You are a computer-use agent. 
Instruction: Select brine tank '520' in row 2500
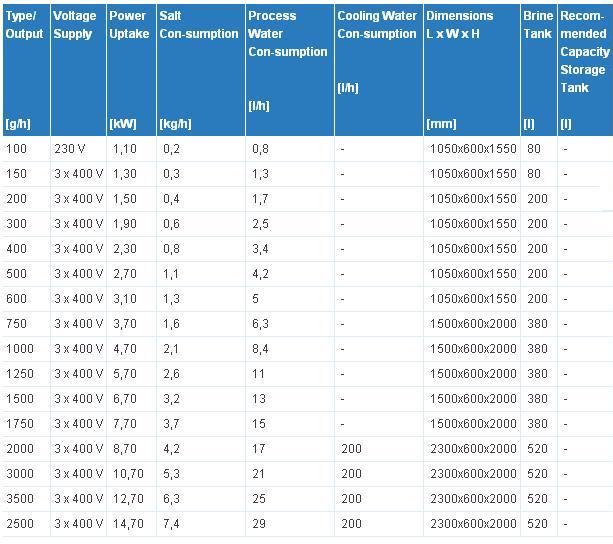537,524
